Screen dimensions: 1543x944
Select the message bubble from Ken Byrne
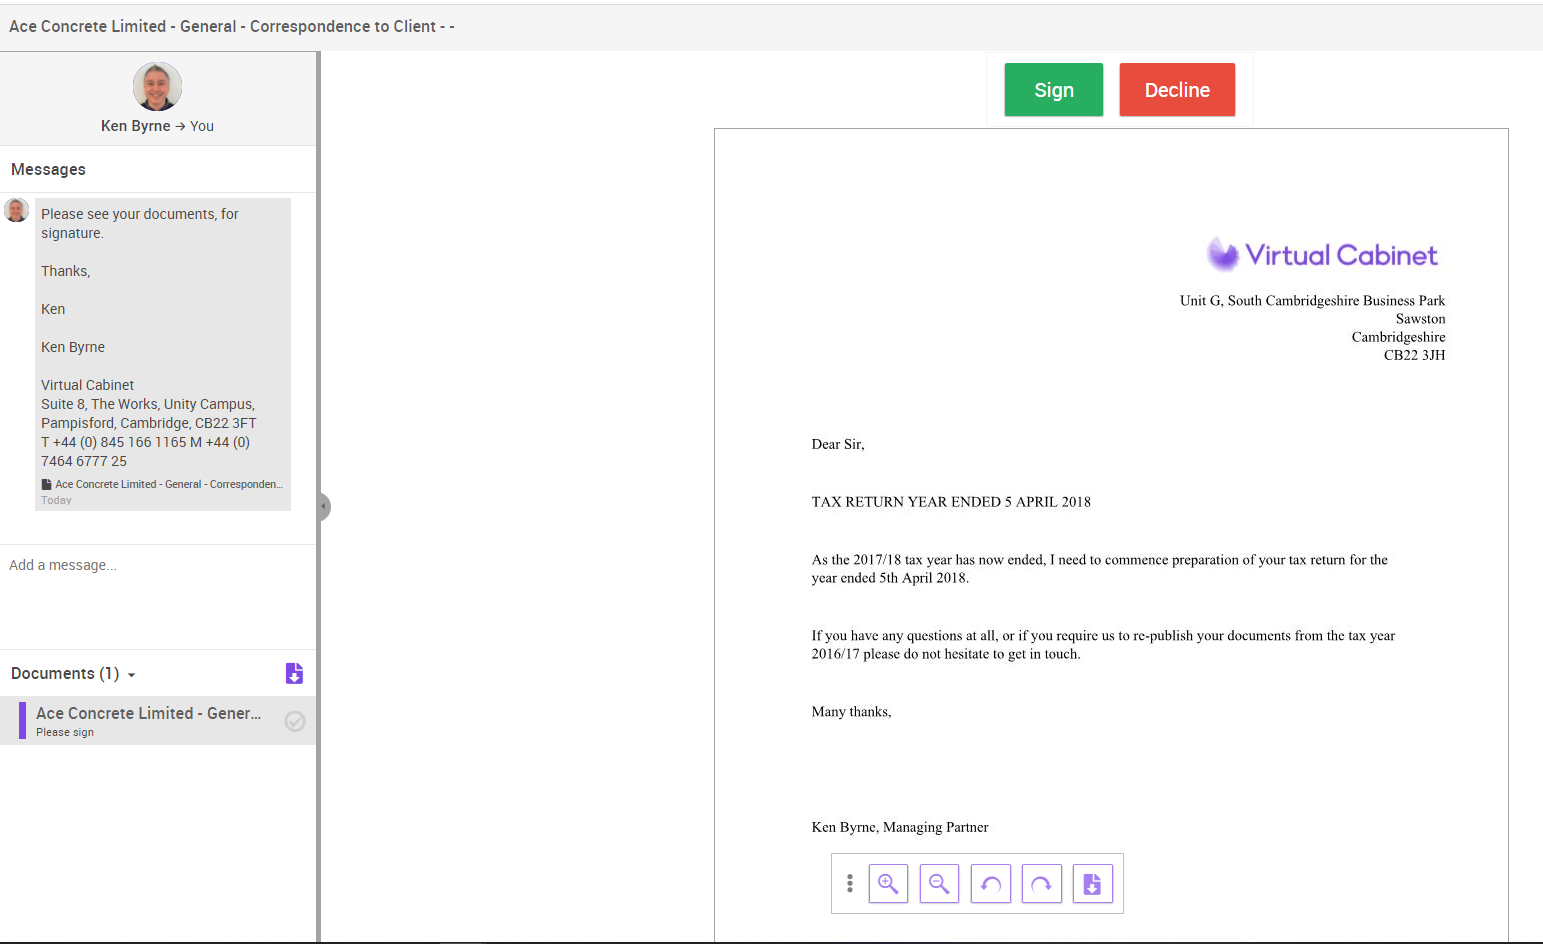163,350
